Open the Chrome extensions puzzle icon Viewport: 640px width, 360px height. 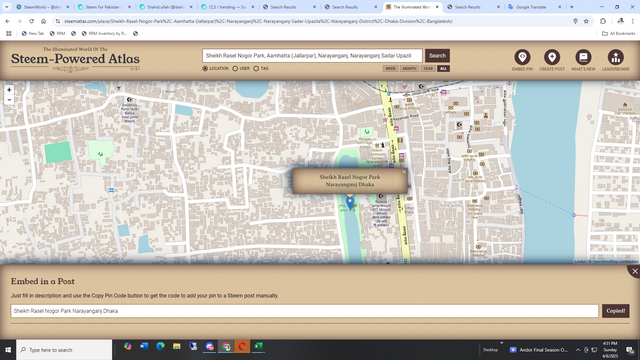pyautogui.click(x=603, y=21)
